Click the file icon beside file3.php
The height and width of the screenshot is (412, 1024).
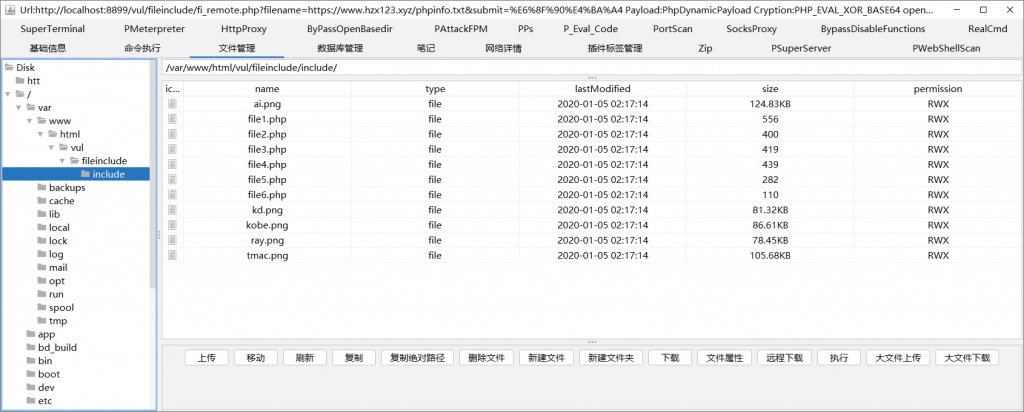(x=173, y=150)
